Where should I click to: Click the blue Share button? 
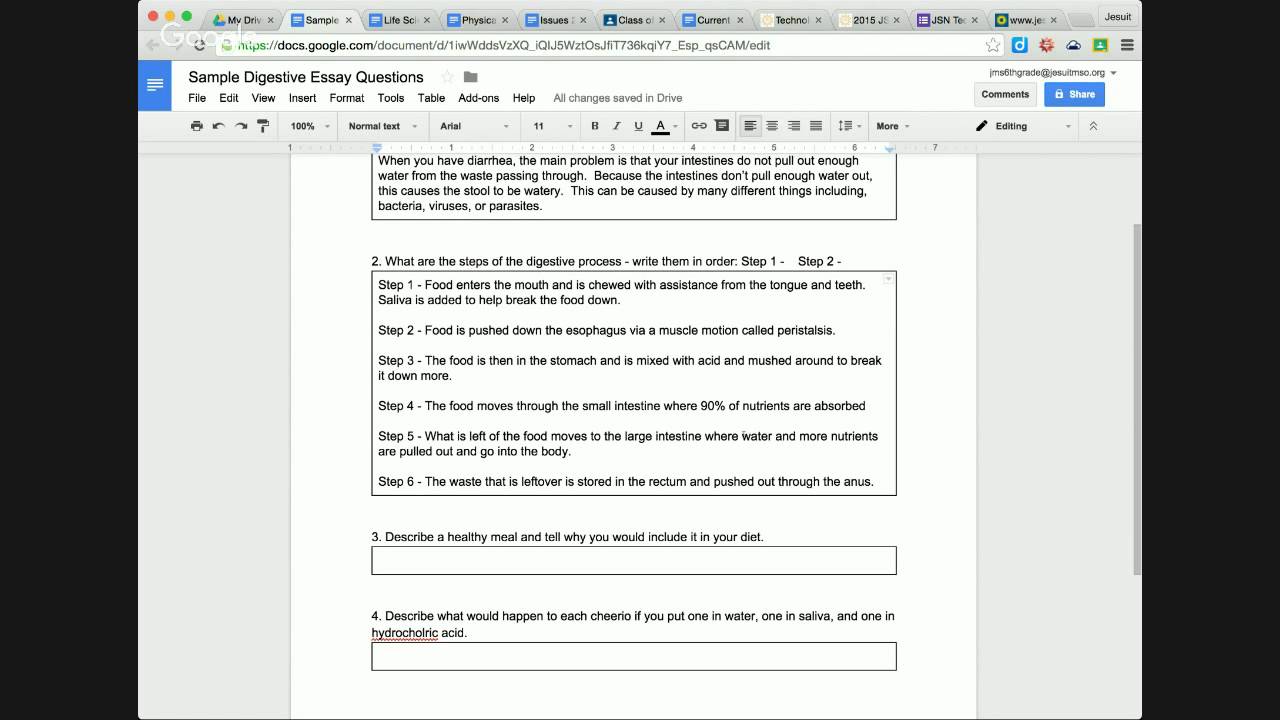tap(1074, 94)
